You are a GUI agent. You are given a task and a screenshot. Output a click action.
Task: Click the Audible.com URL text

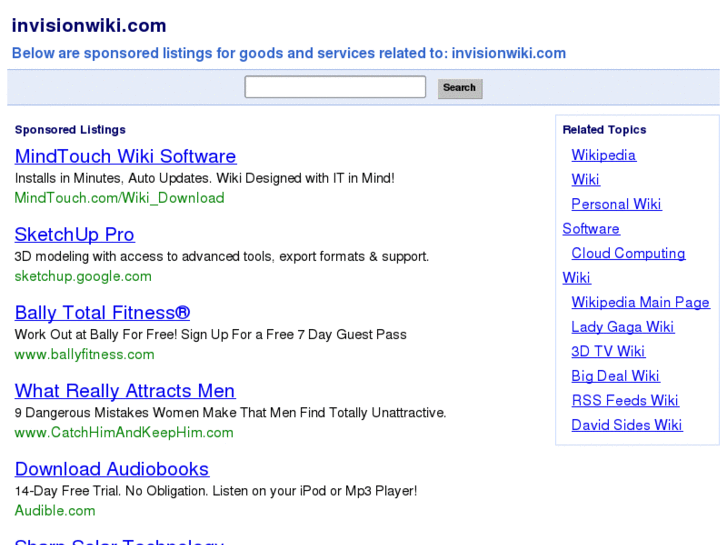(x=55, y=511)
